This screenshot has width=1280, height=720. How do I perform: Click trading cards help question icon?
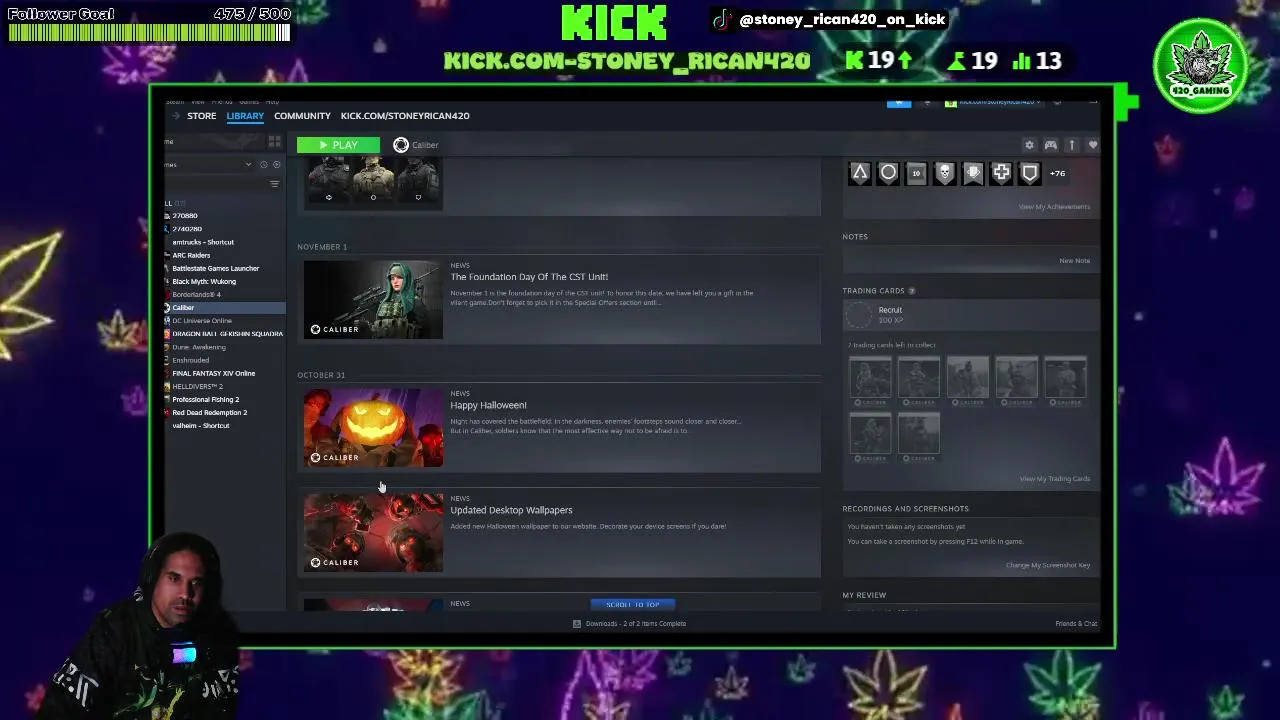tap(911, 291)
